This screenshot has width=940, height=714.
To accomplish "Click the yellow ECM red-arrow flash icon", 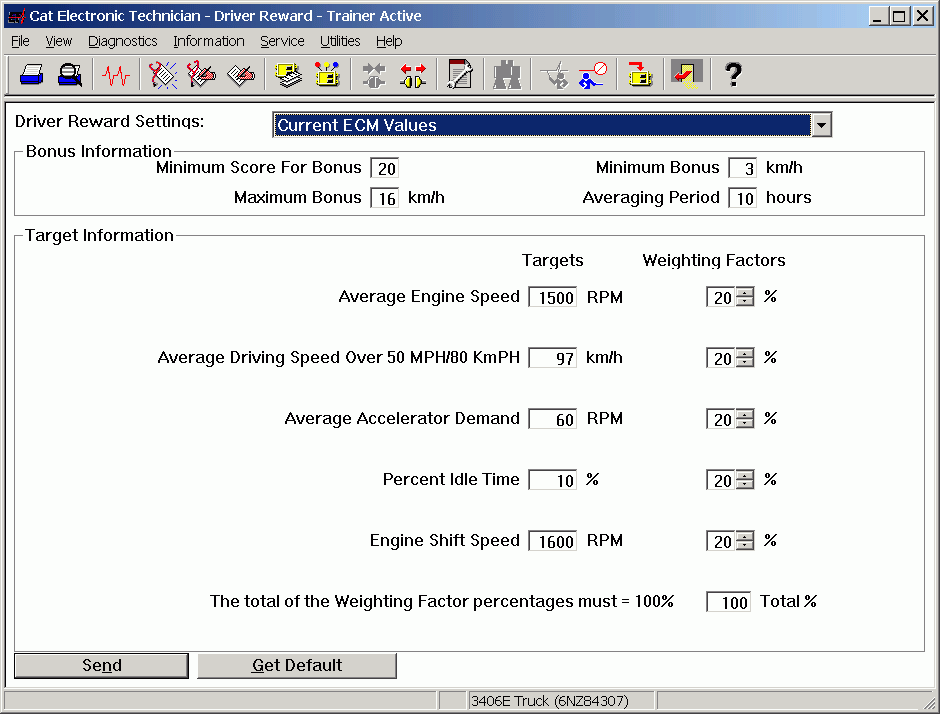I will click(639, 75).
